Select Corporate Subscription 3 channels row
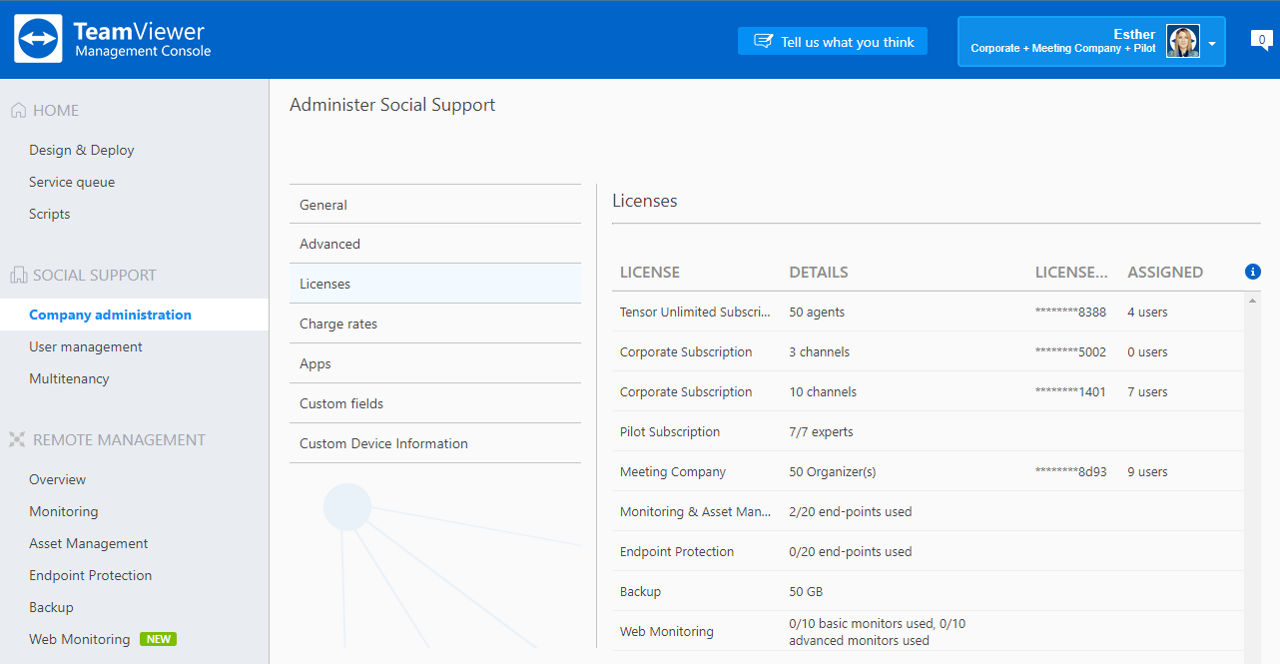Screen dimensions: 1280x664 pos(928,352)
